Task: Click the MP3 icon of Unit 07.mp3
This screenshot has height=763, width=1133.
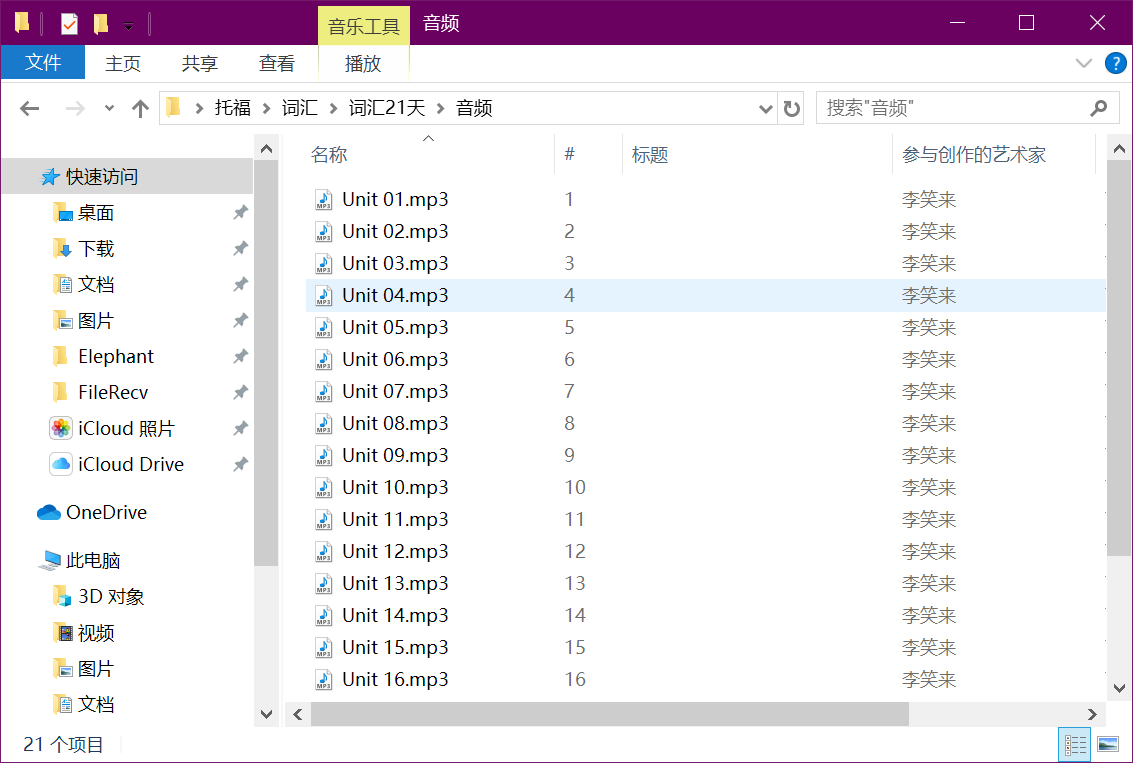Action: 323,392
